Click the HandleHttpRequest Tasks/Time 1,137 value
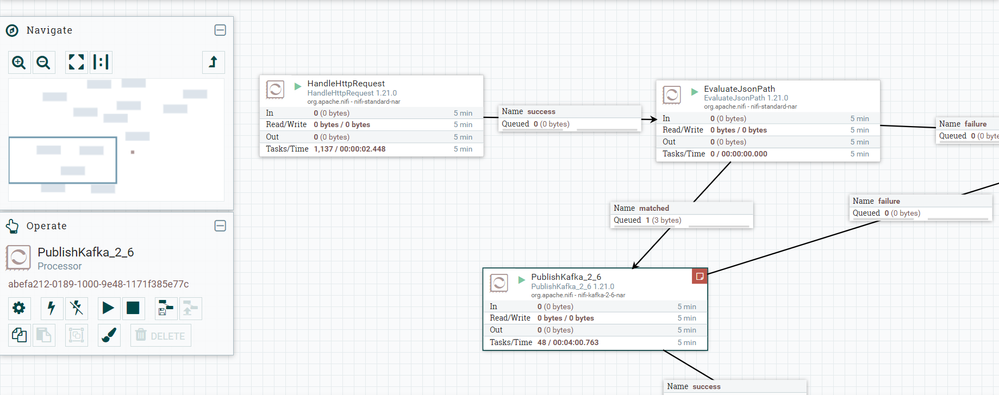 (x=349, y=149)
